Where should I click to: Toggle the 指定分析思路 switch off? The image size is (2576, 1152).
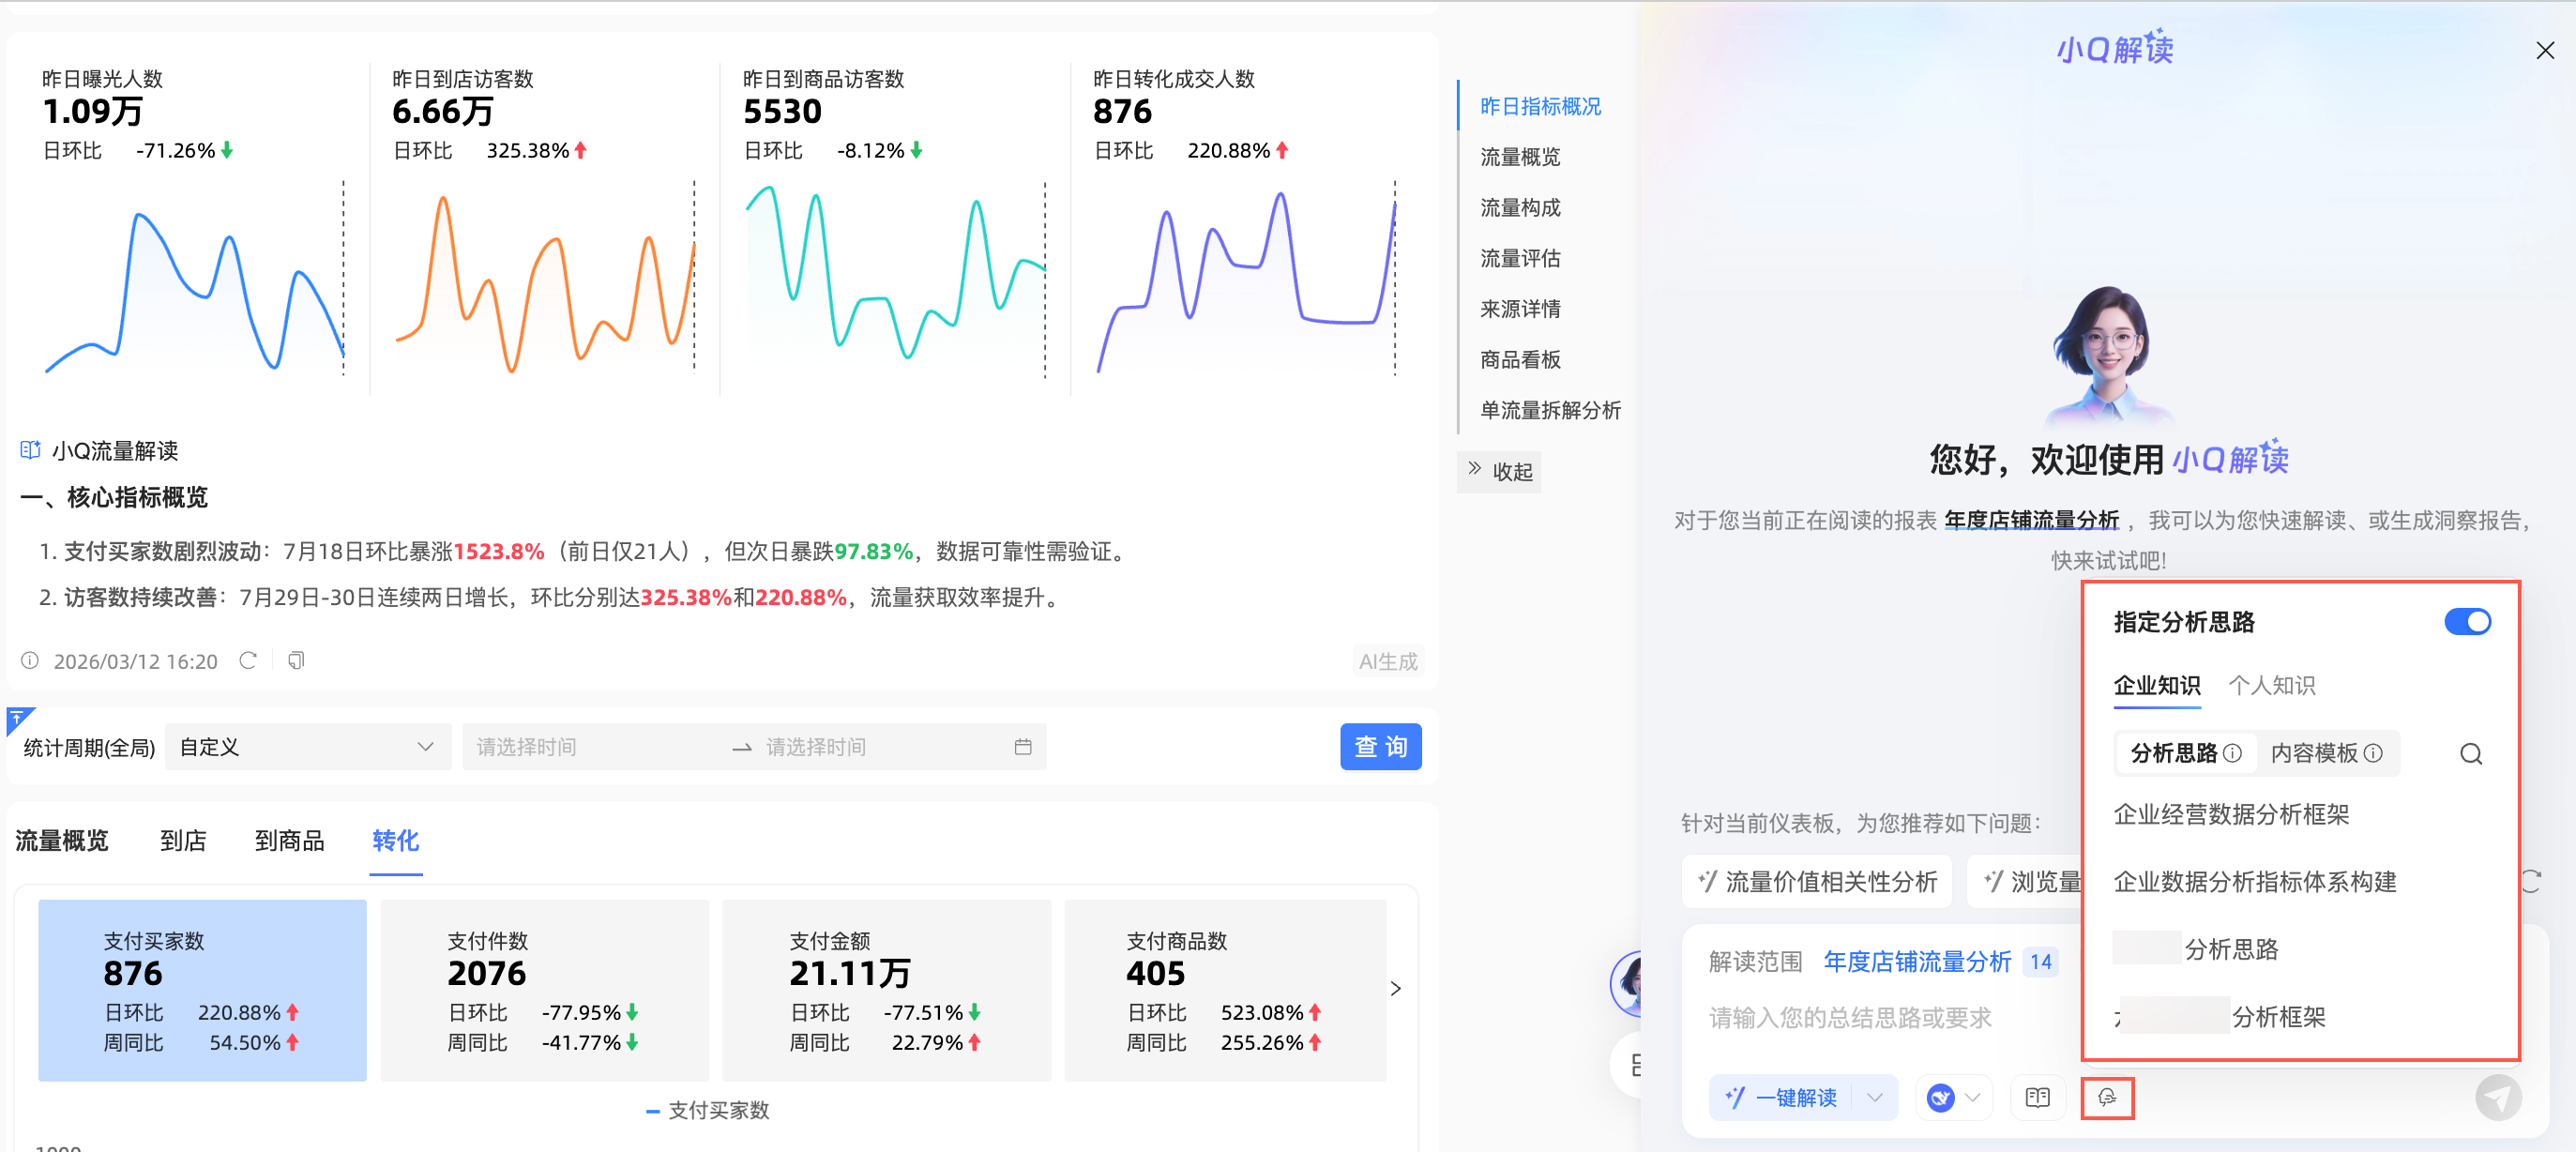pyautogui.click(x=2466, y=622)
